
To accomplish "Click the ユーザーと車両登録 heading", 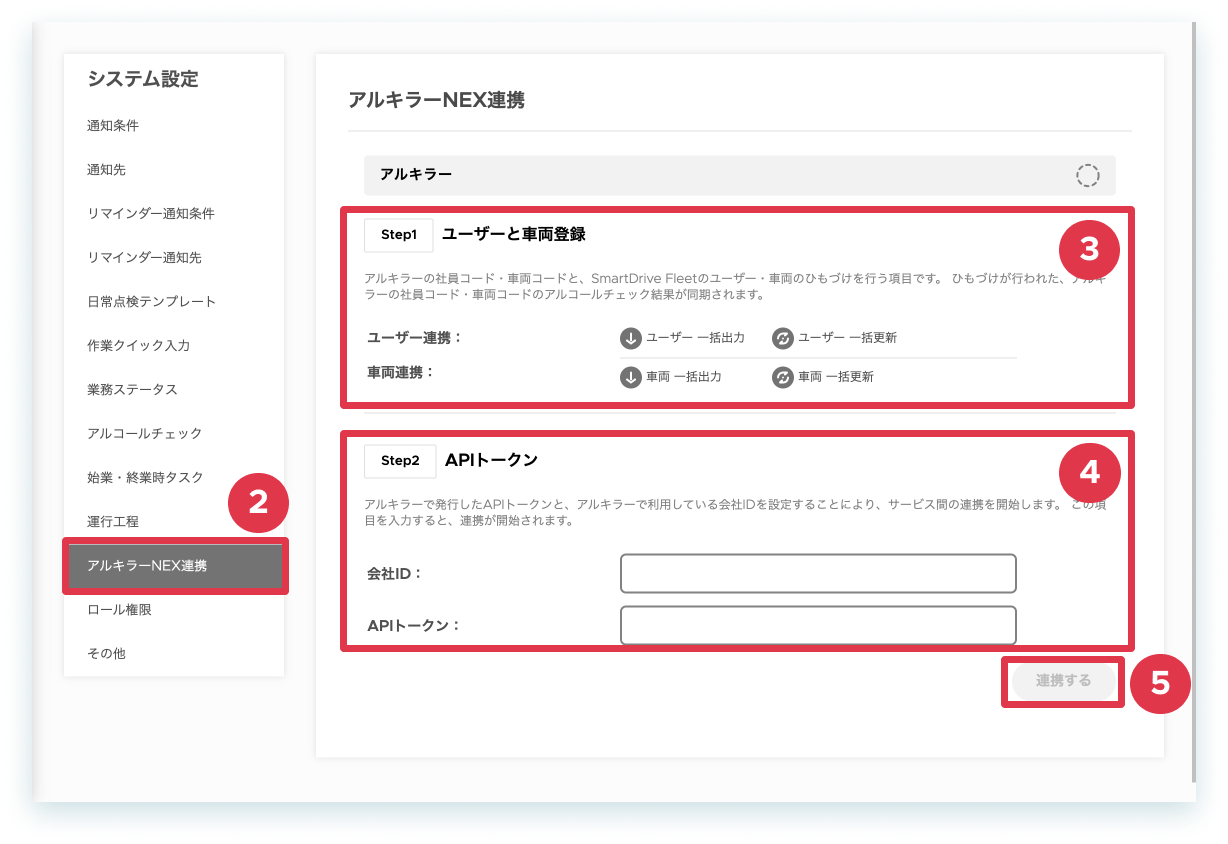I will 514,235.
